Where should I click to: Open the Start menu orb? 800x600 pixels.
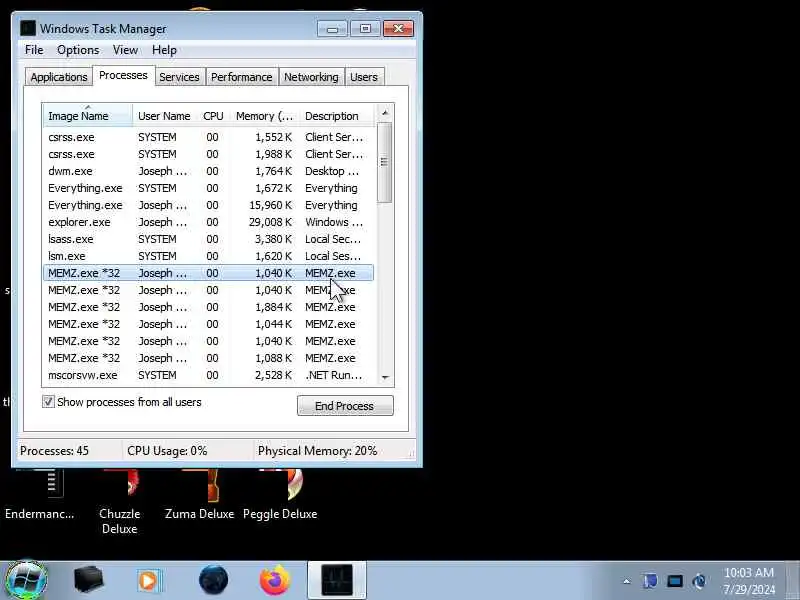point(26,580)
